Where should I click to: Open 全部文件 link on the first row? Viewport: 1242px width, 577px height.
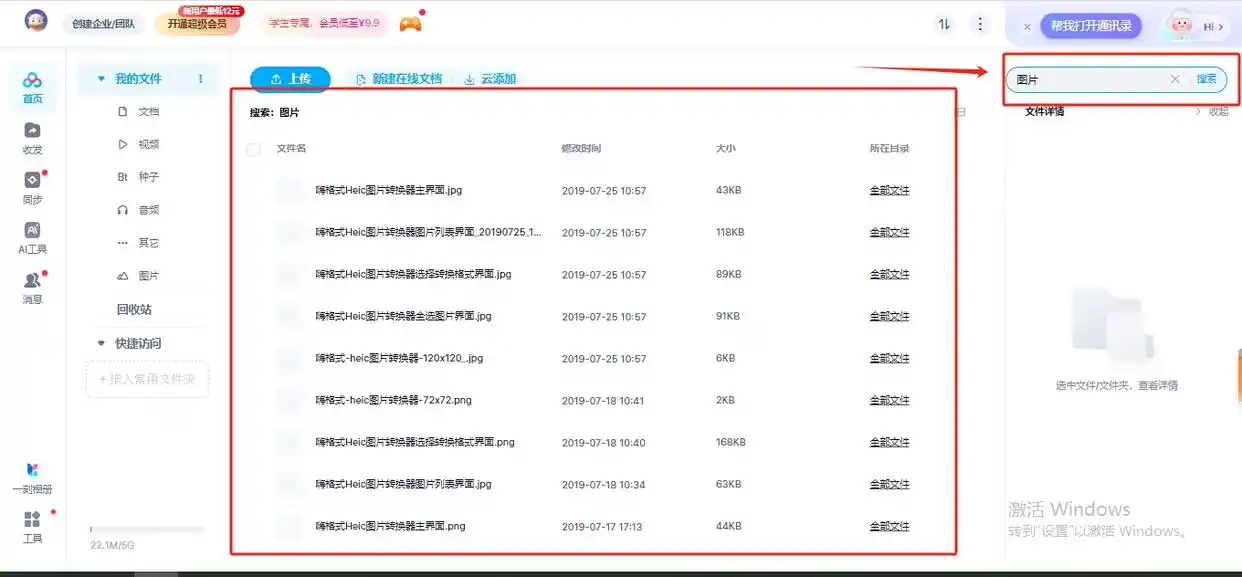coord(889,189)
